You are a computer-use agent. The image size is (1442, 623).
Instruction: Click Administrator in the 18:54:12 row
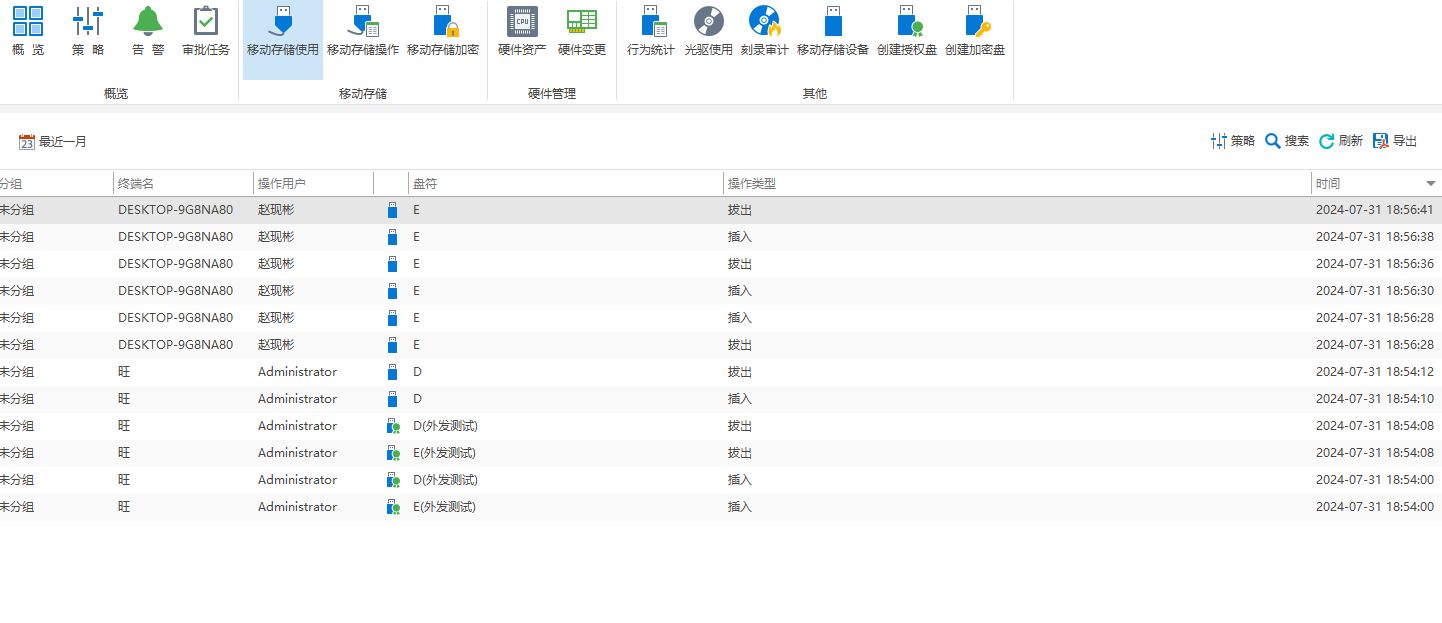pyautogui.click(x=297, y=372)
